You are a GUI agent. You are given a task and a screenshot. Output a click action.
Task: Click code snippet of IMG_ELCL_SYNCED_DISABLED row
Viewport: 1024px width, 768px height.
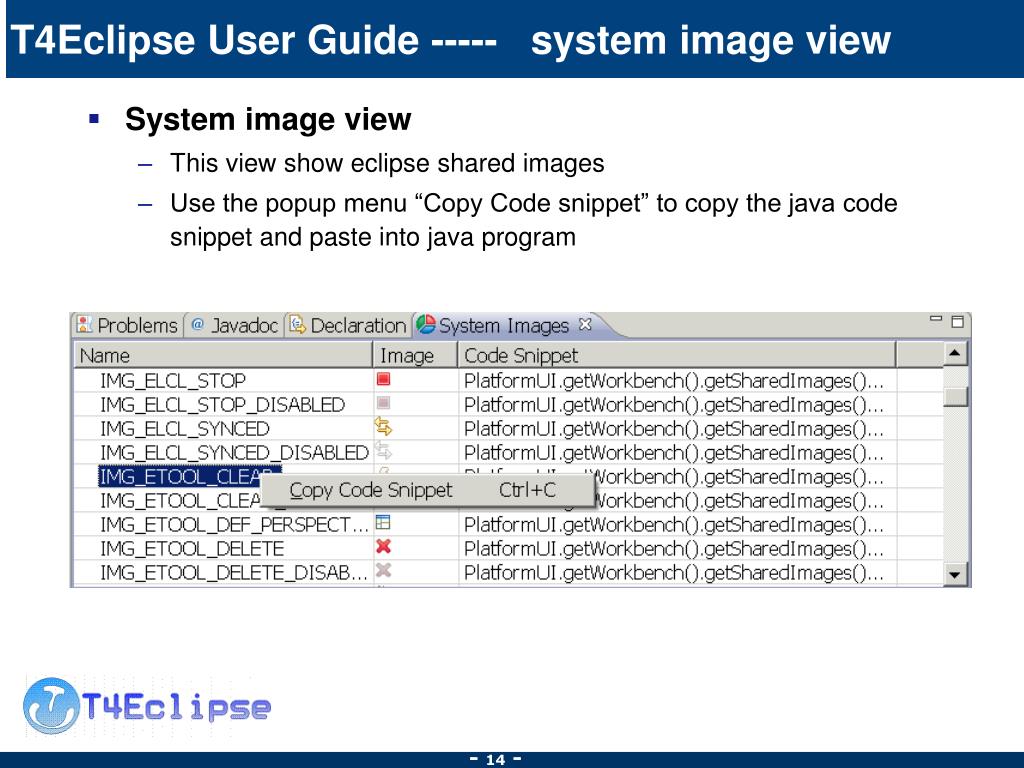(673, 453)
